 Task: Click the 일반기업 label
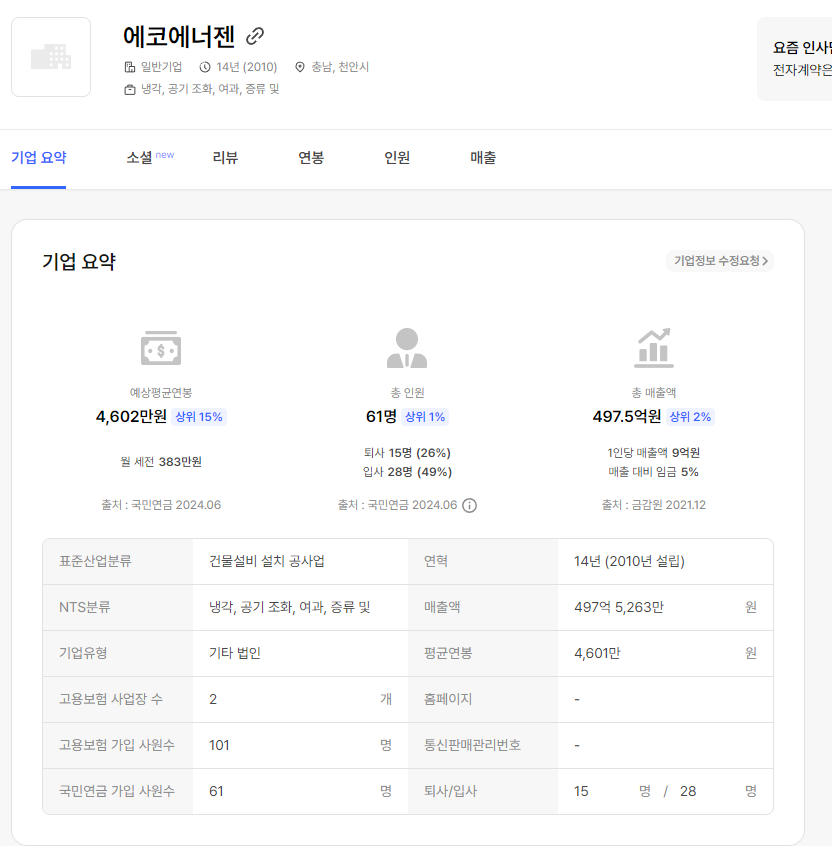(x=161, y=67)
